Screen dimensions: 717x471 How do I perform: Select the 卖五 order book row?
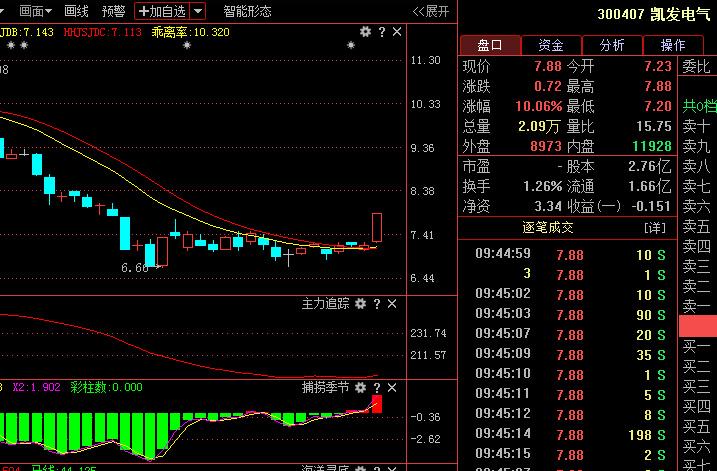click(x=696, y=226)
